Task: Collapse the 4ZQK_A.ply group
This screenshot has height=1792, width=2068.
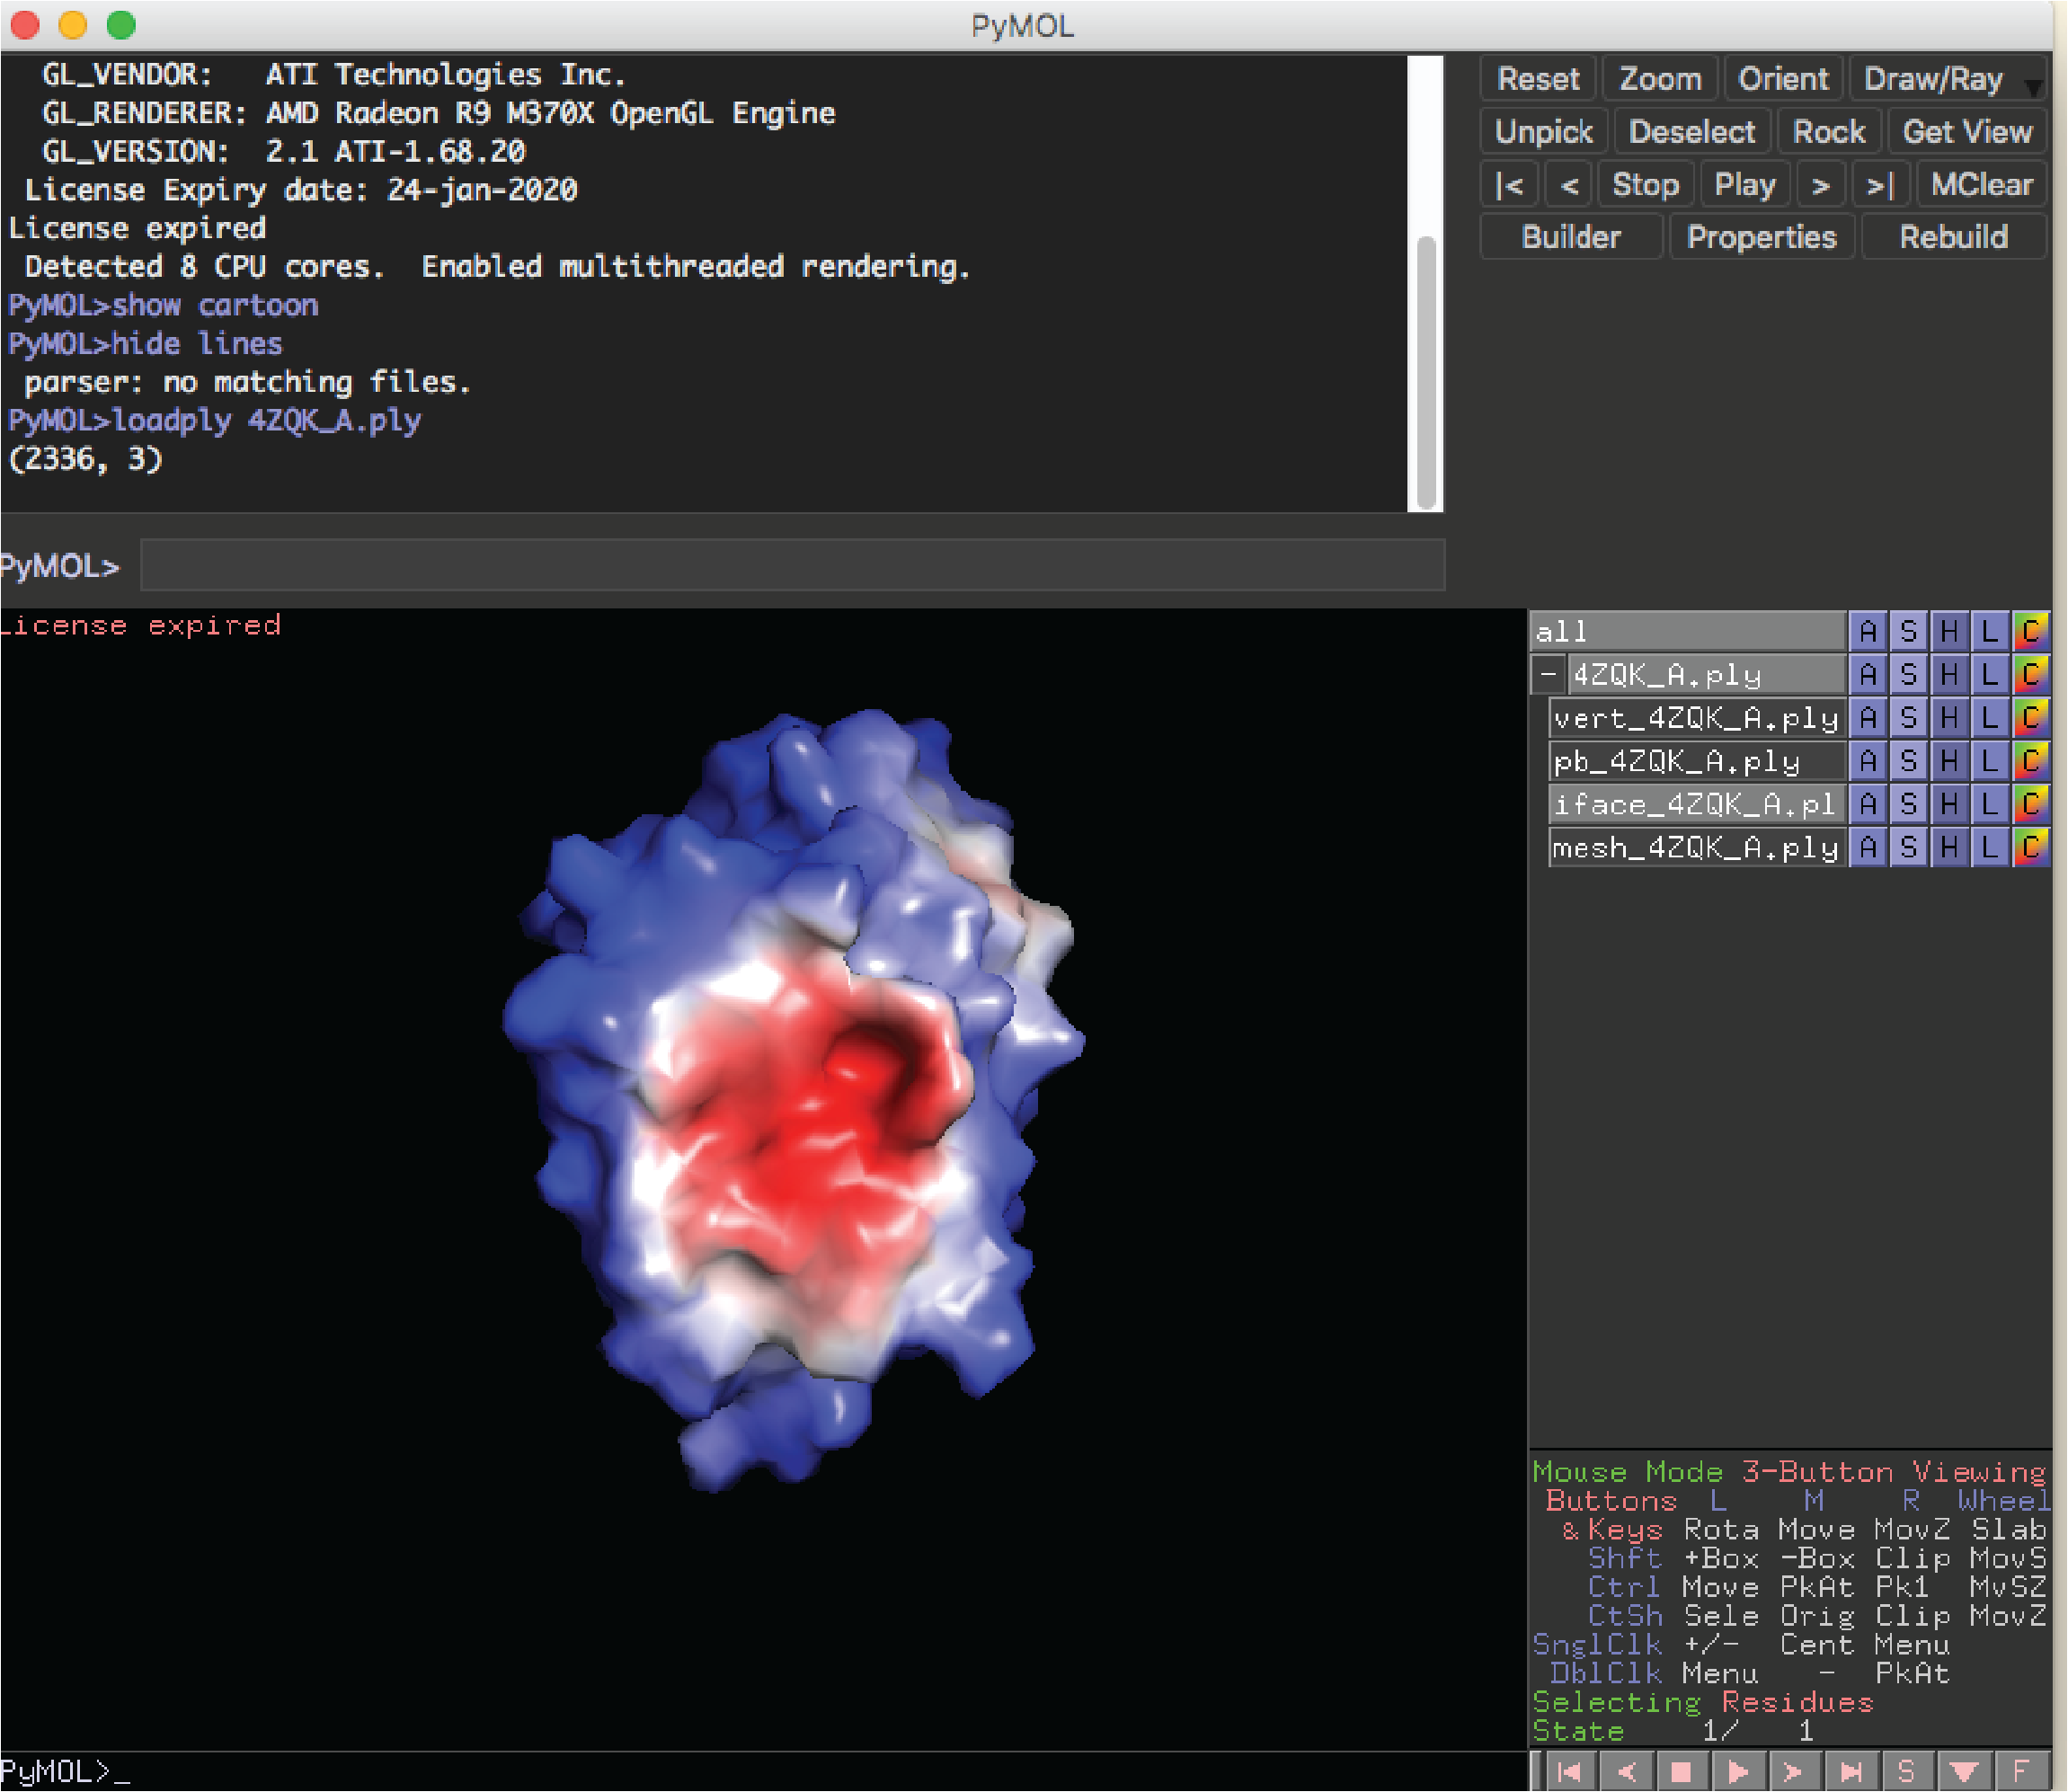Action: tap(1548, 674)
